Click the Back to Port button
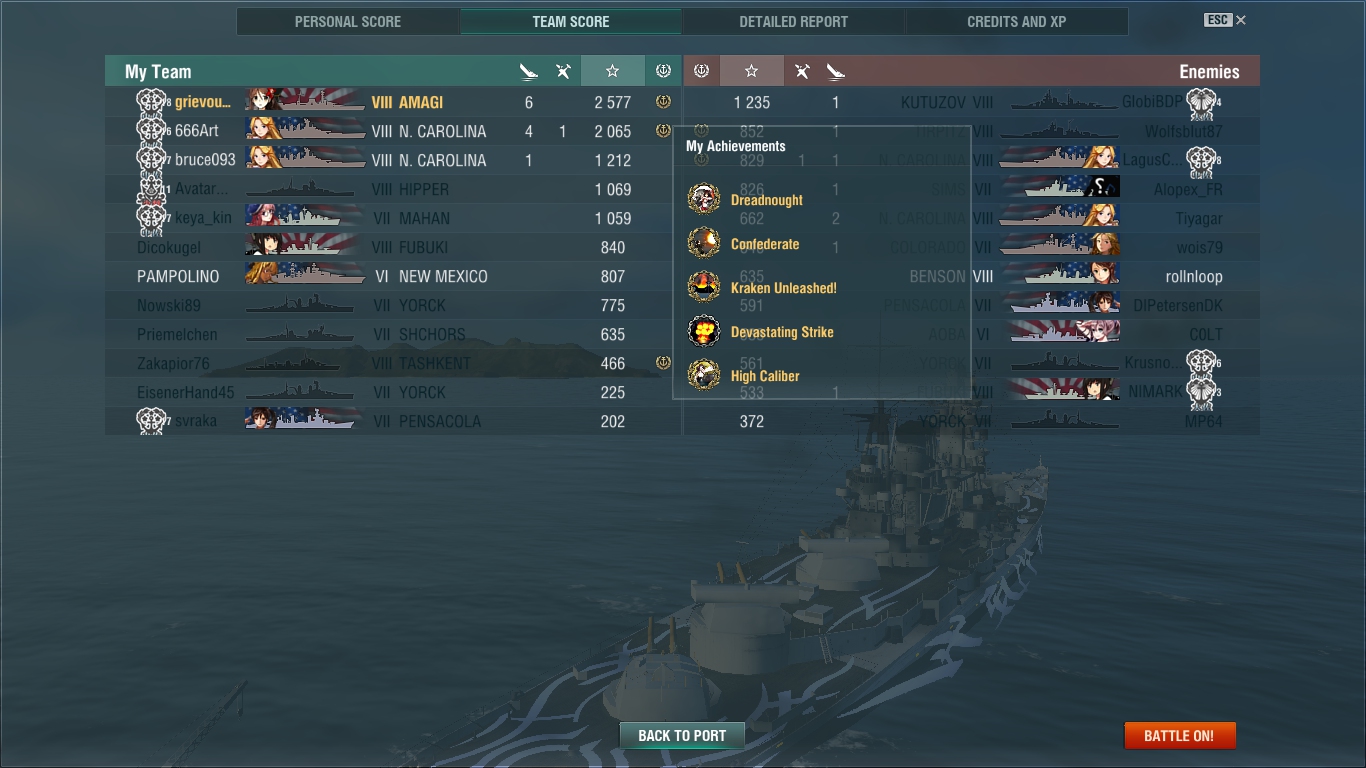Screen dimensions: 1366x768 pos(682,735)
